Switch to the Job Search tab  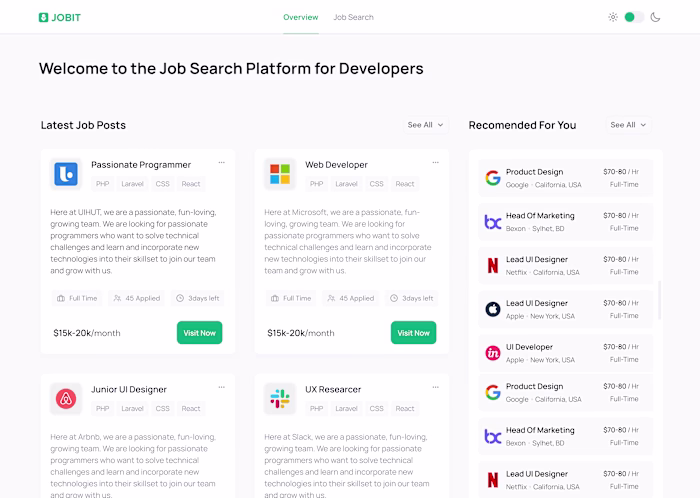click(353, 17)
